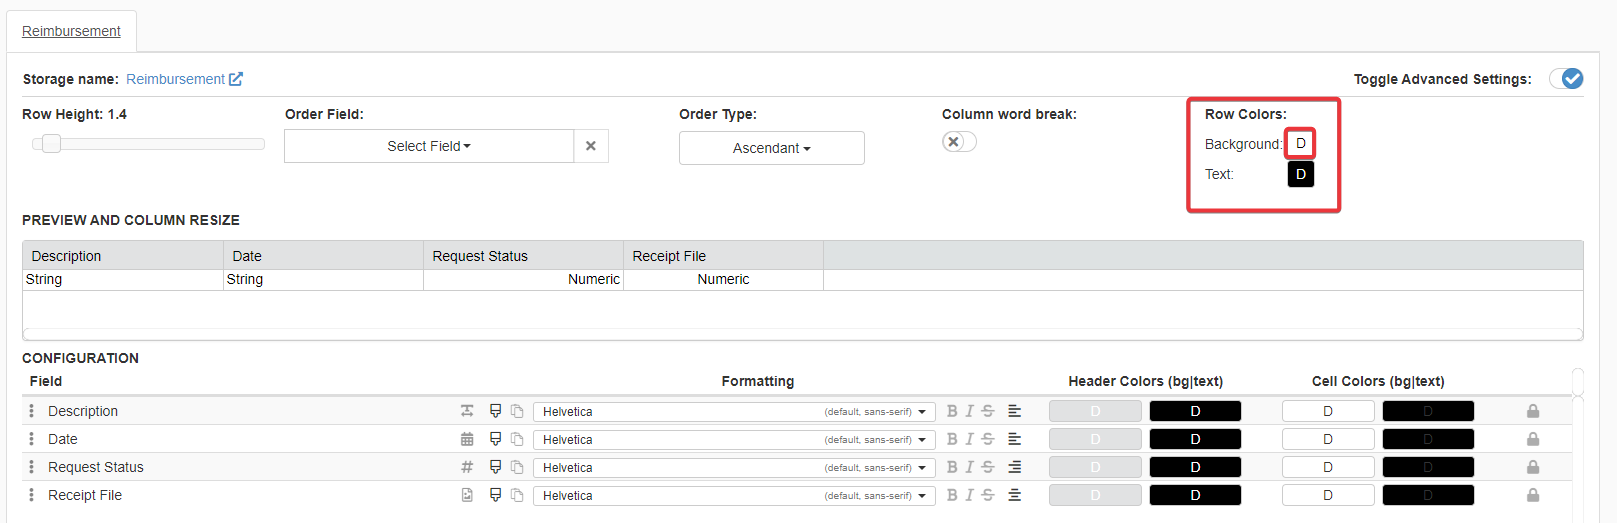Click text alignment icon in Receipt File row
Viewport: 1617px width, 523px height.
point(1014,495)
